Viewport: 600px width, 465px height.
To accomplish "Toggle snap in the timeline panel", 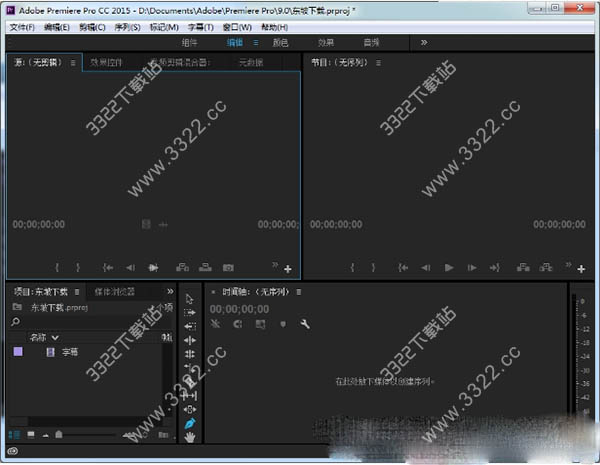I will point(237,324).
